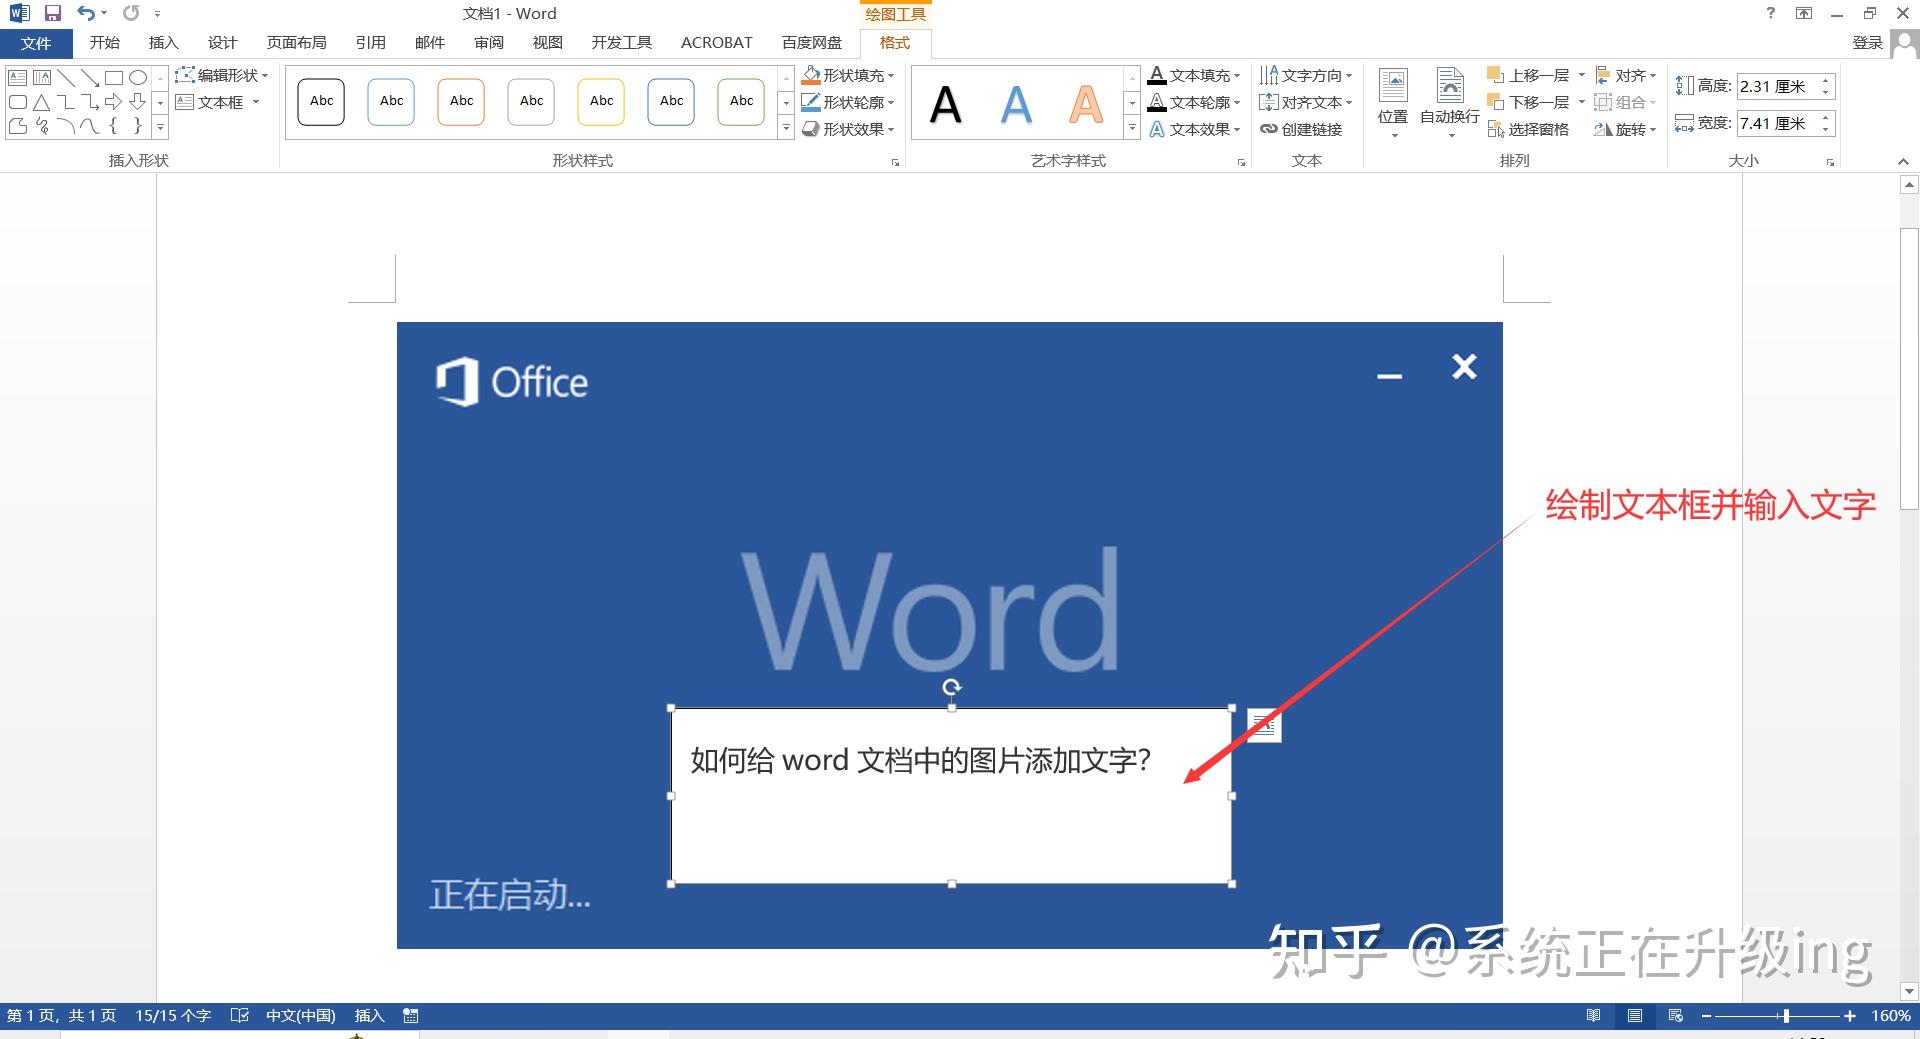Choose the green outline Abc shape style
Image resolution: width=1920 pixels, height=1039 pixels.
click(x=741, y=102)
